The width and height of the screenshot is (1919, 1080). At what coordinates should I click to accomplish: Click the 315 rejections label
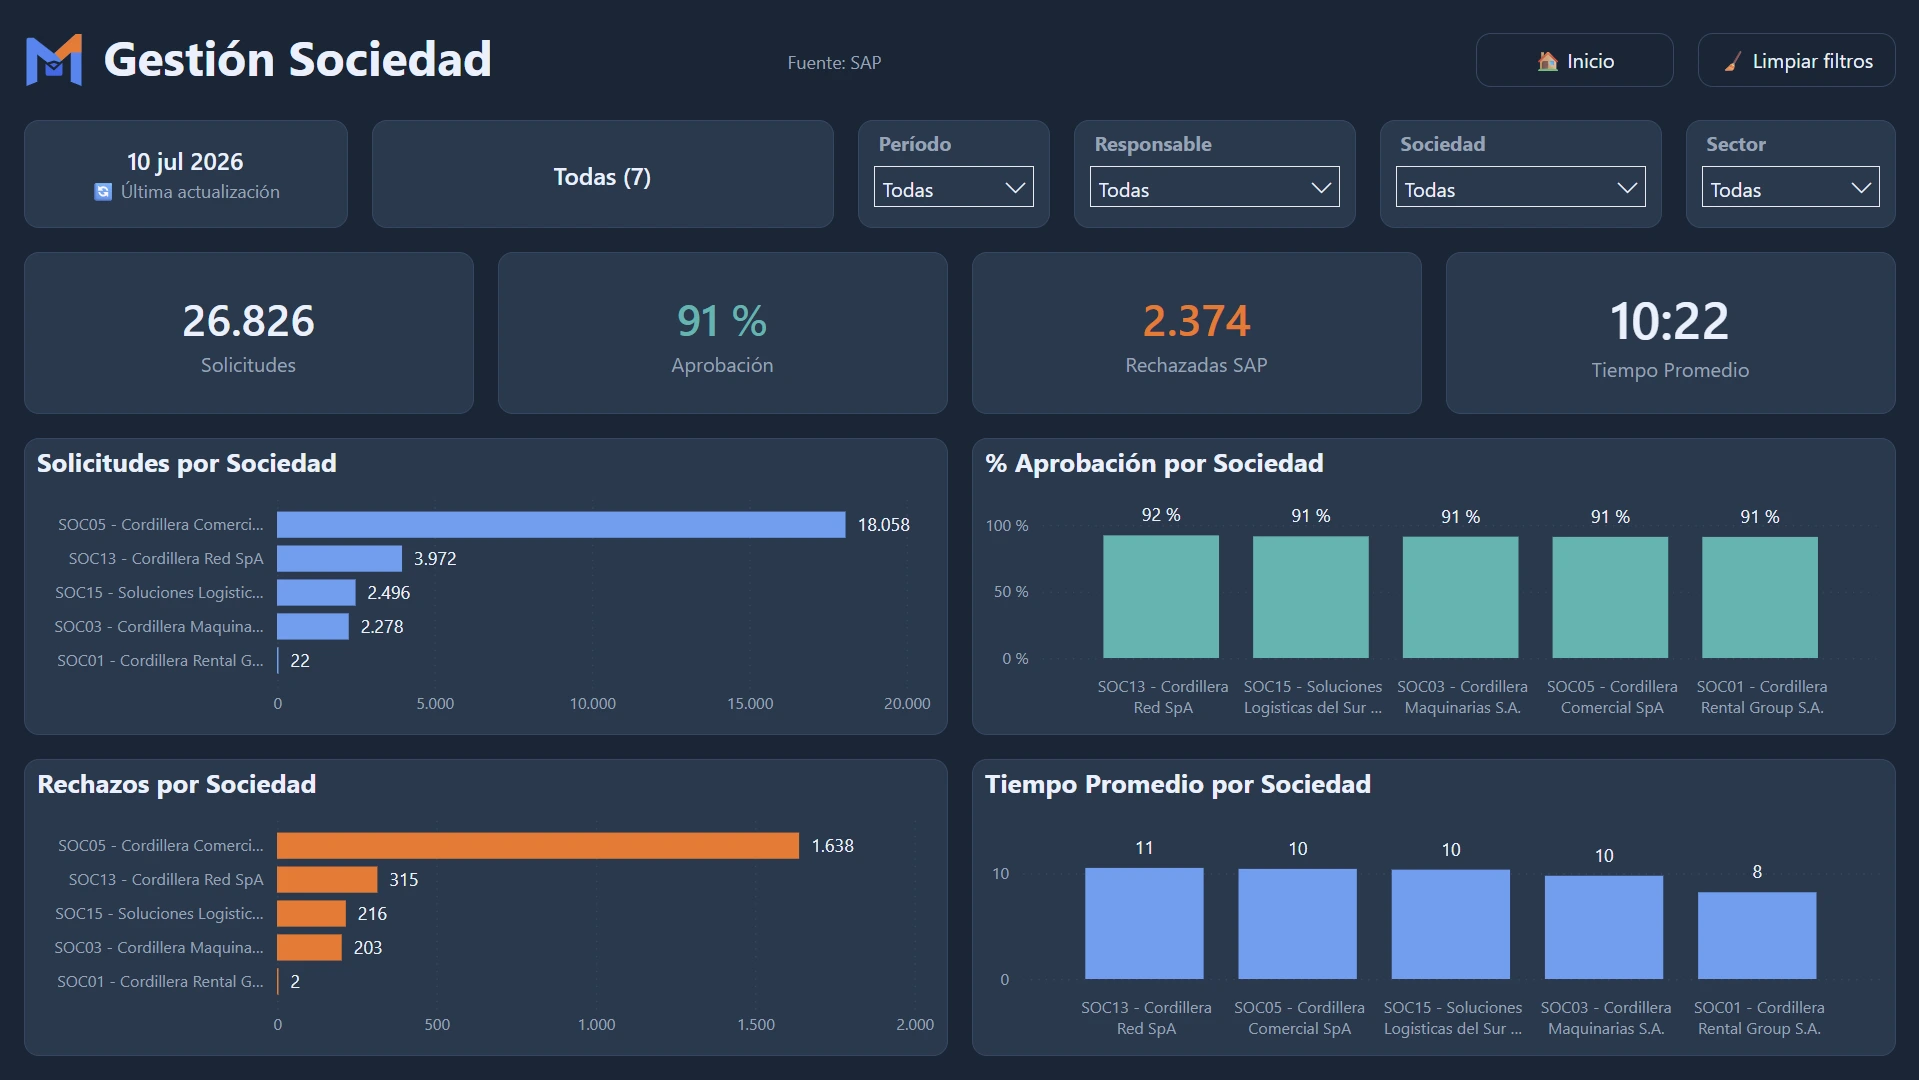(404, 880)
